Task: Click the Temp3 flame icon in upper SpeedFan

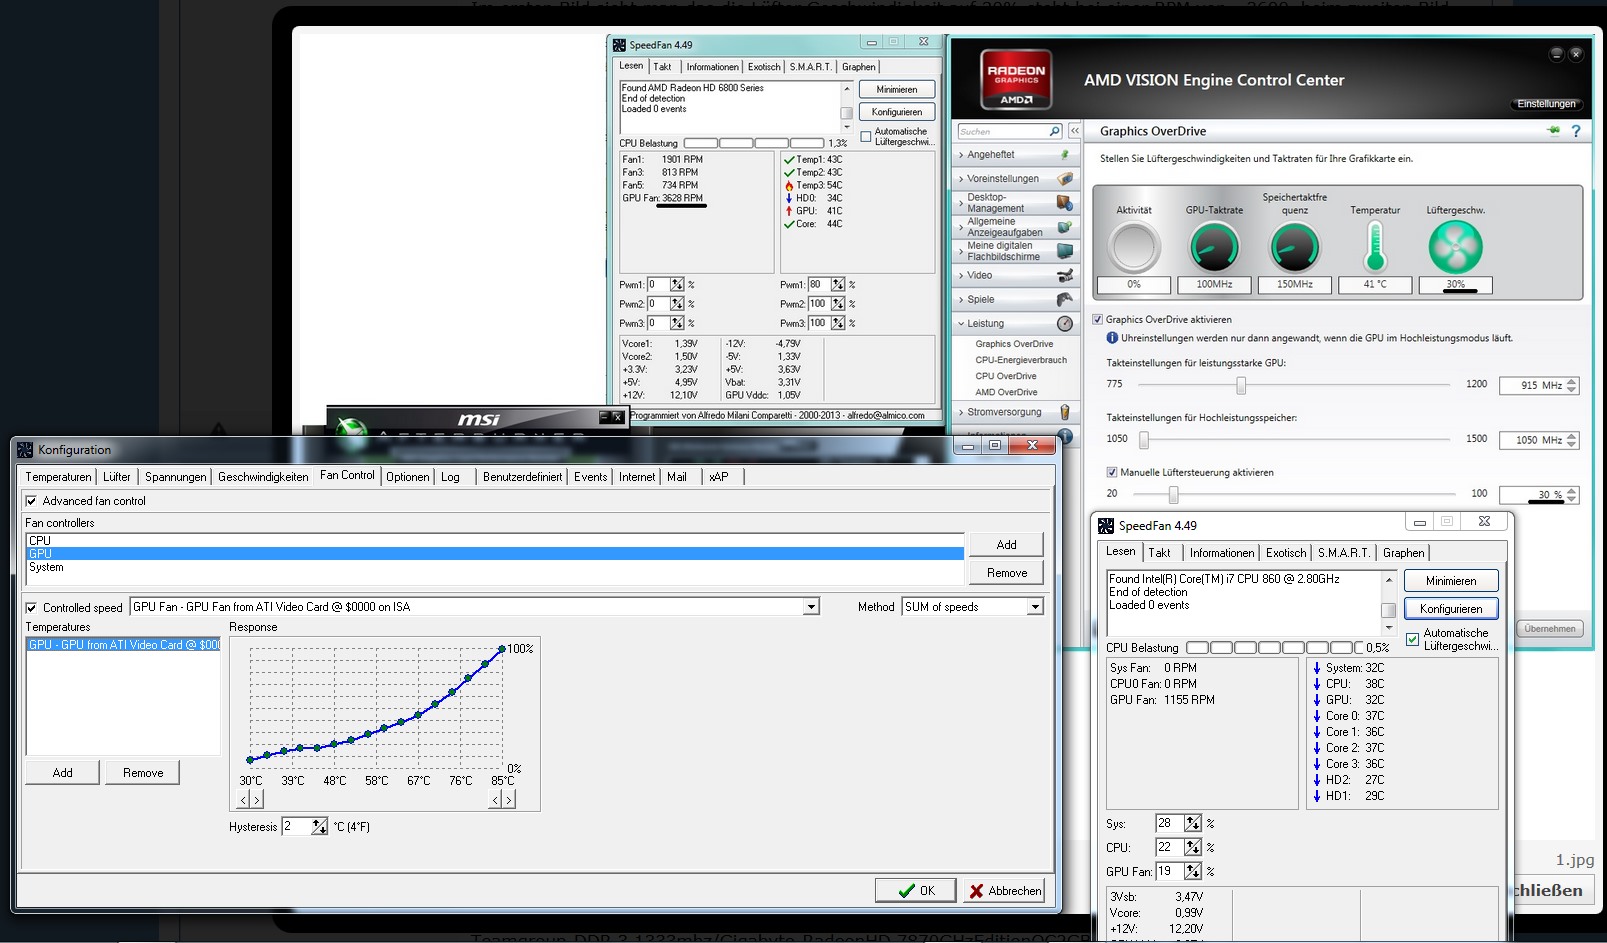Action: pos(789,185)
